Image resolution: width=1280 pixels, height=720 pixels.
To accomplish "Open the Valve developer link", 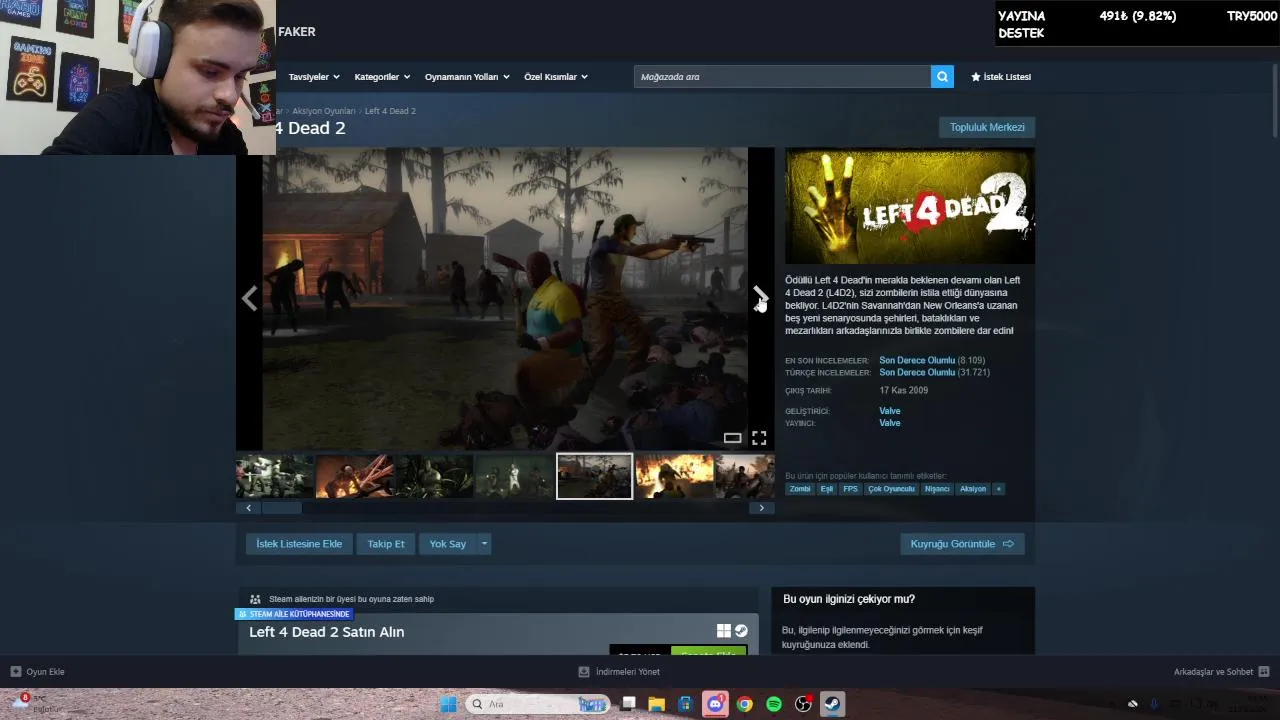I will pyautogui.click(x=890, y=411).
